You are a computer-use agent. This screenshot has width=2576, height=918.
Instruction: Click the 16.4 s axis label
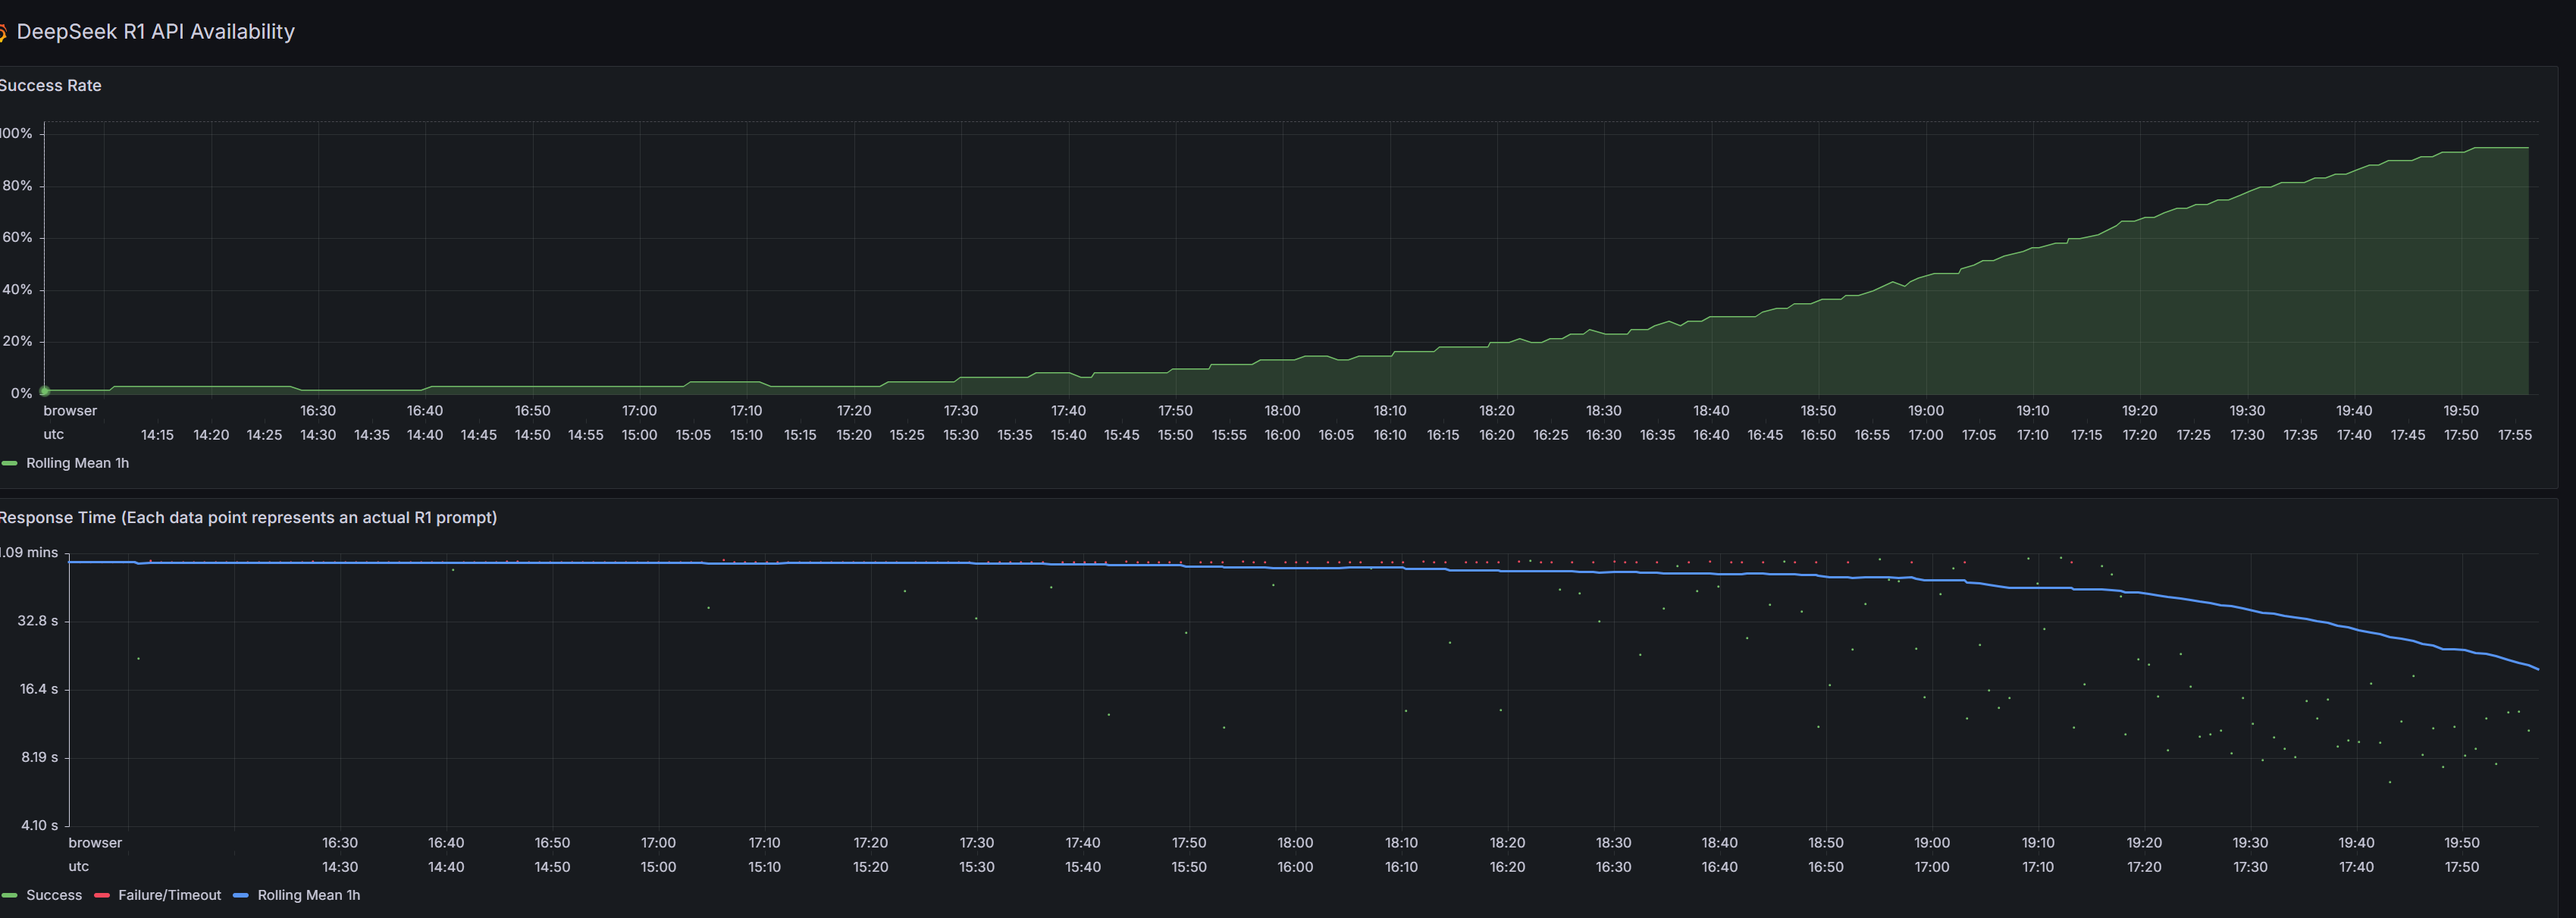click(38, 689)
